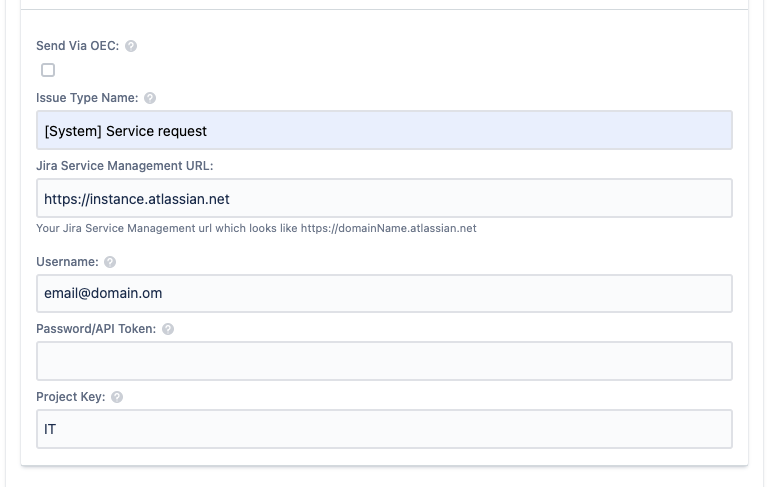
Task: Click the Username label
Action: pos(67,262)
